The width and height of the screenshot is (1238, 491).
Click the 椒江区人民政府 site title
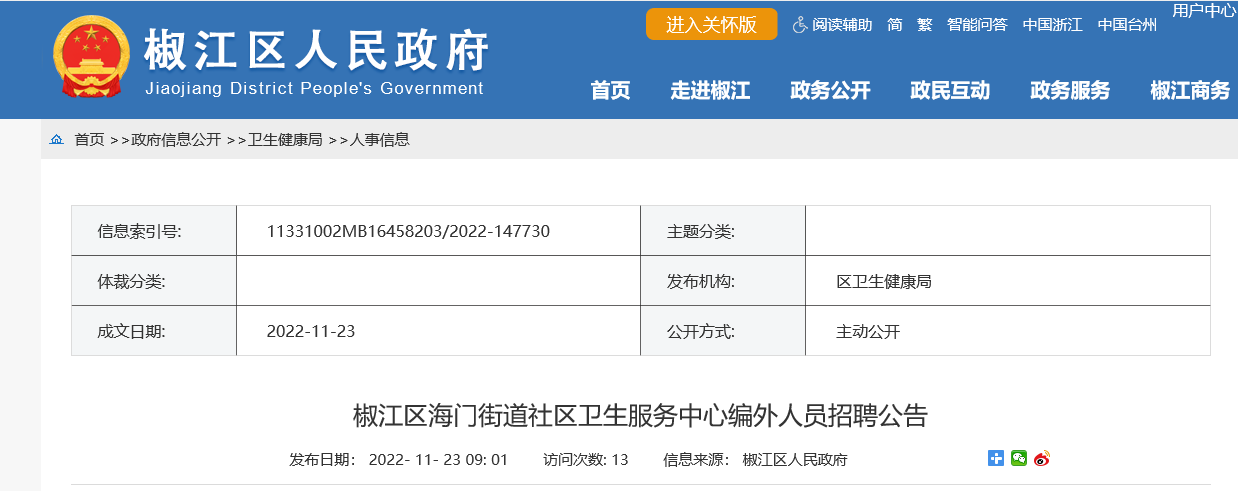point(317,50)
